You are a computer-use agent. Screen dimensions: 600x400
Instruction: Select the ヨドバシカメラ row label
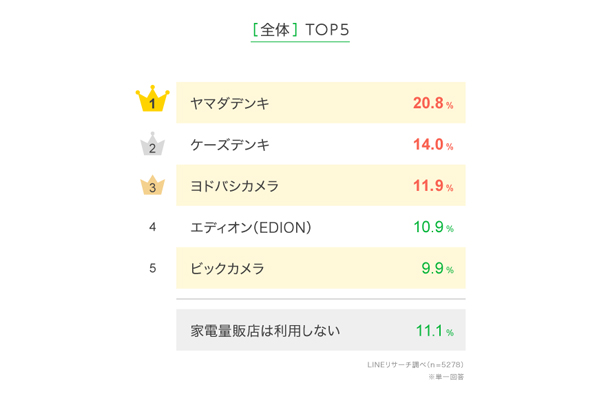[x=235, y=186]
